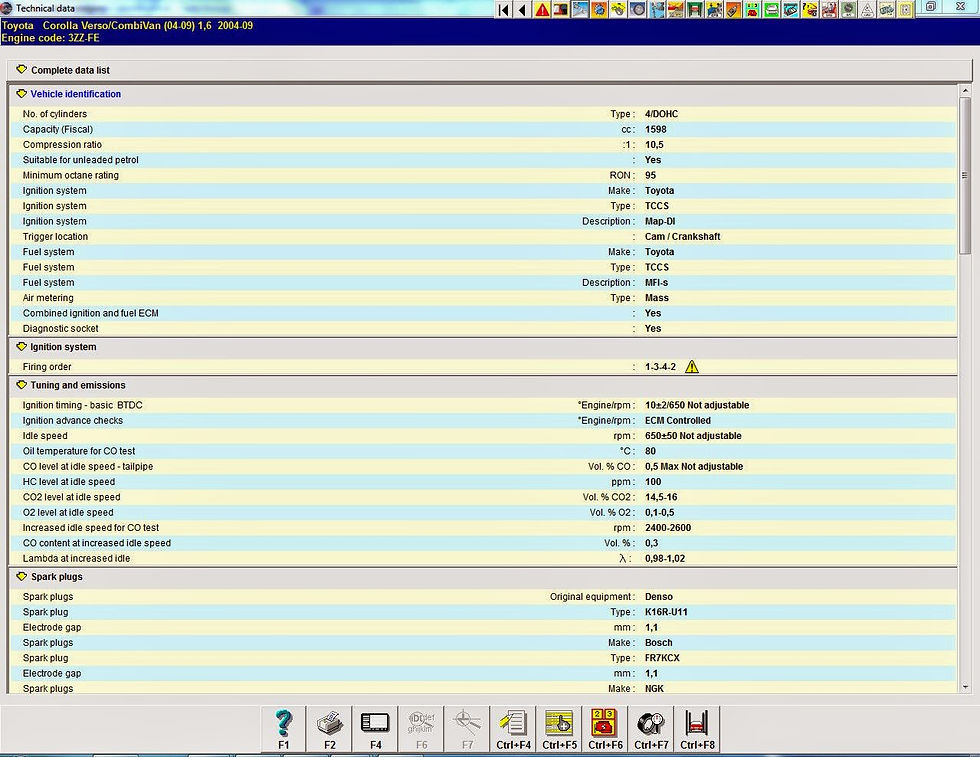The width and height of the screenshot is (980, 757).
Task: Select the capacity value '1598'
Action: (x=656, y=129)
